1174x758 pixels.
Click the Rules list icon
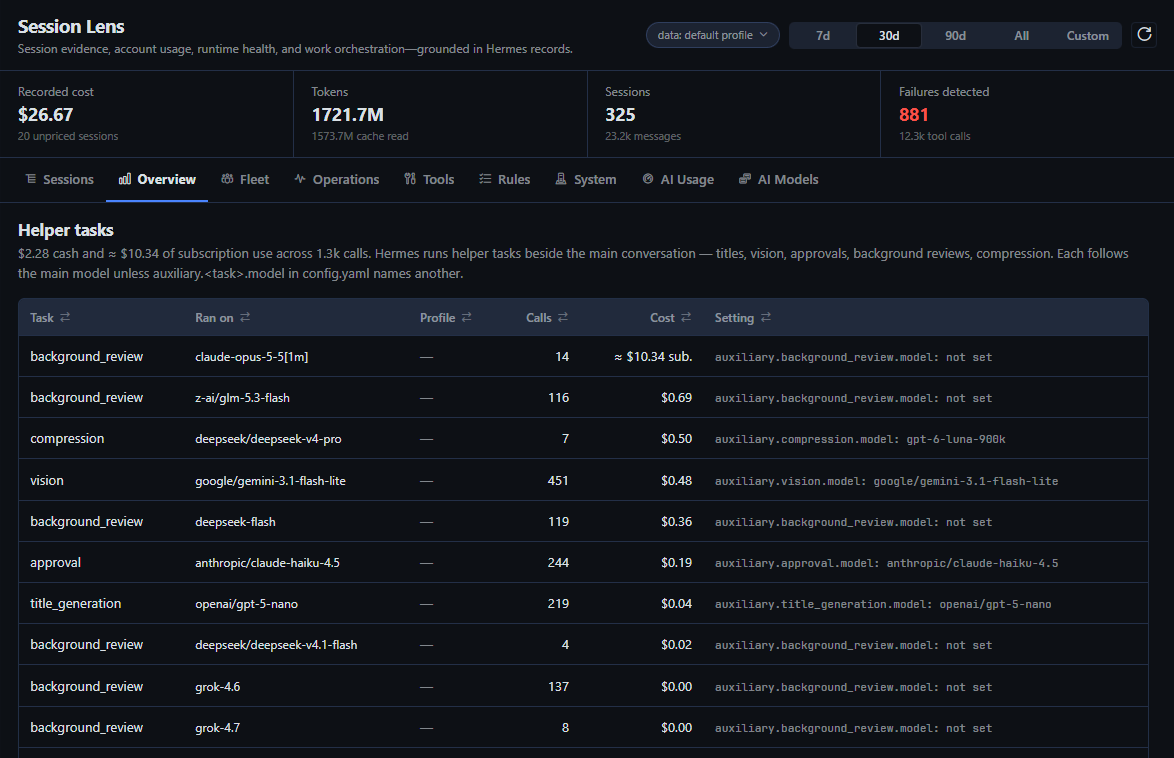click(485, 179)
